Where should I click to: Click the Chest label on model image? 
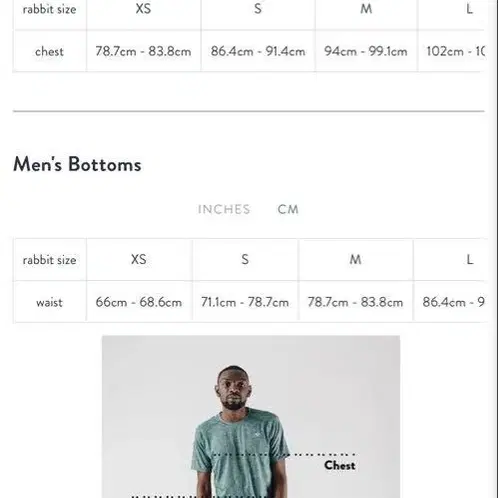pyautogui.click(x=339, y=465)
